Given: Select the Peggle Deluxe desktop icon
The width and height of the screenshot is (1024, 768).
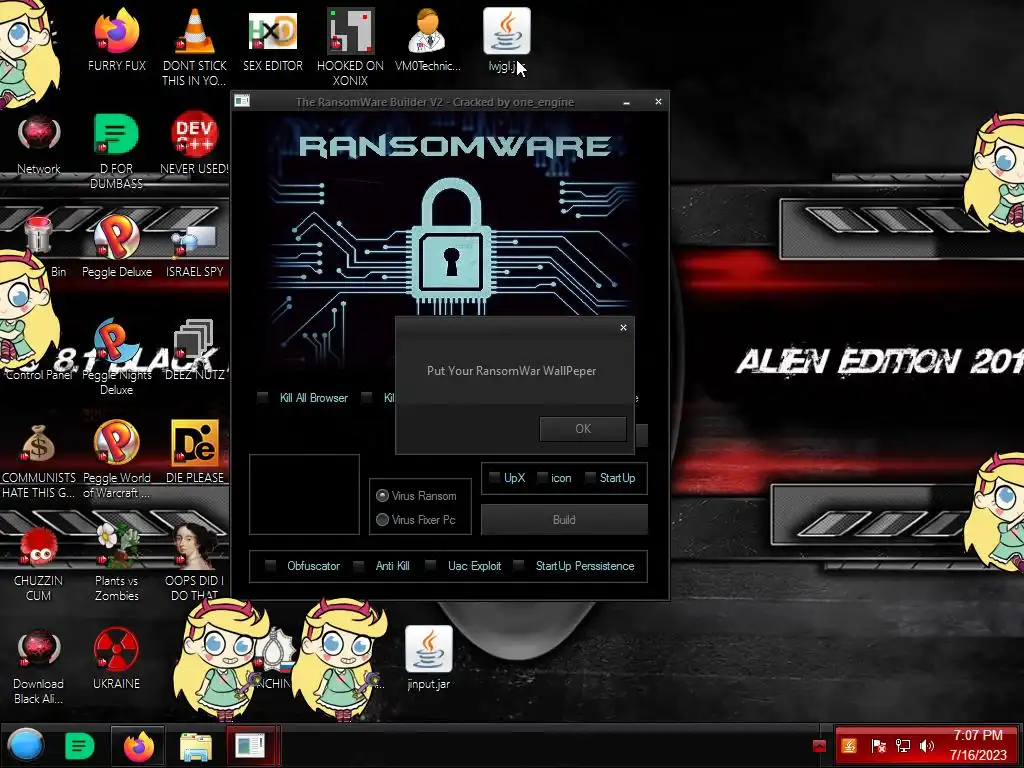Looking at the screenshot, I should tap(116, 247).
